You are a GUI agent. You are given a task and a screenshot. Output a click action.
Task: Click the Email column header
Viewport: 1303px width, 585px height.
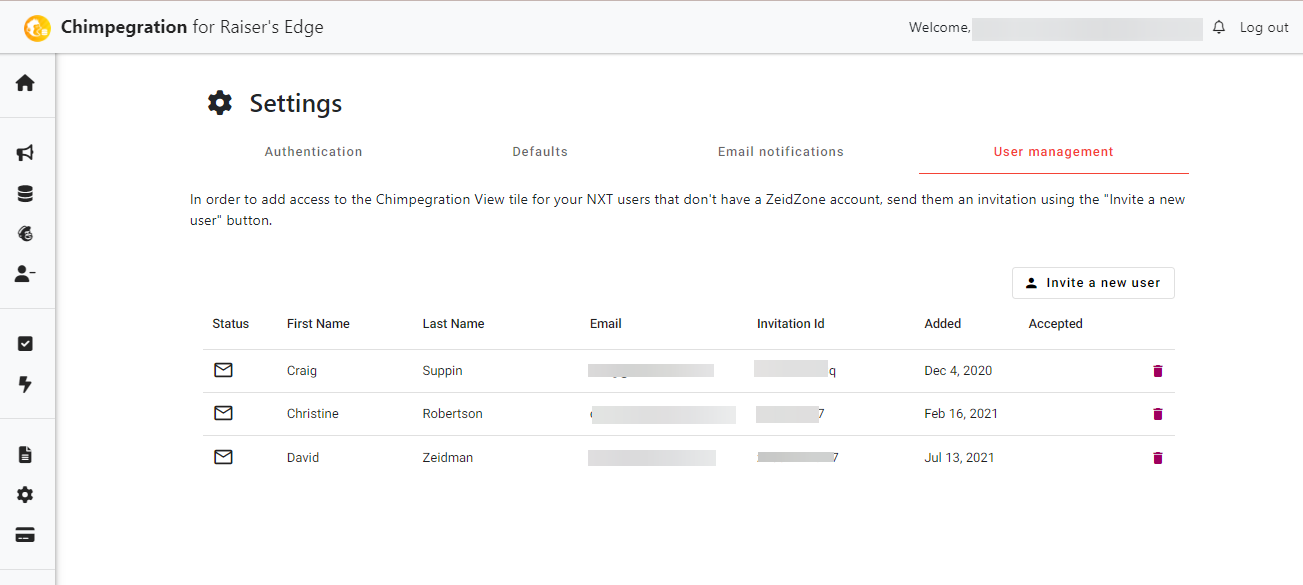click(606, 324)
